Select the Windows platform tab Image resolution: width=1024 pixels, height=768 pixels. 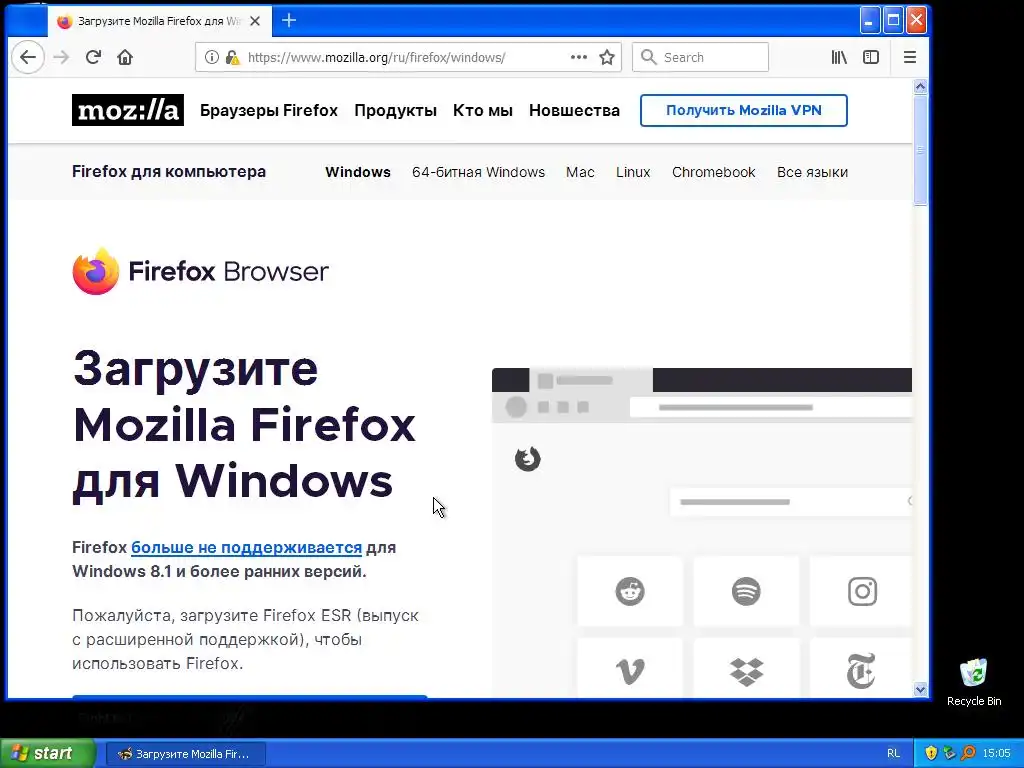click(358, 172)
